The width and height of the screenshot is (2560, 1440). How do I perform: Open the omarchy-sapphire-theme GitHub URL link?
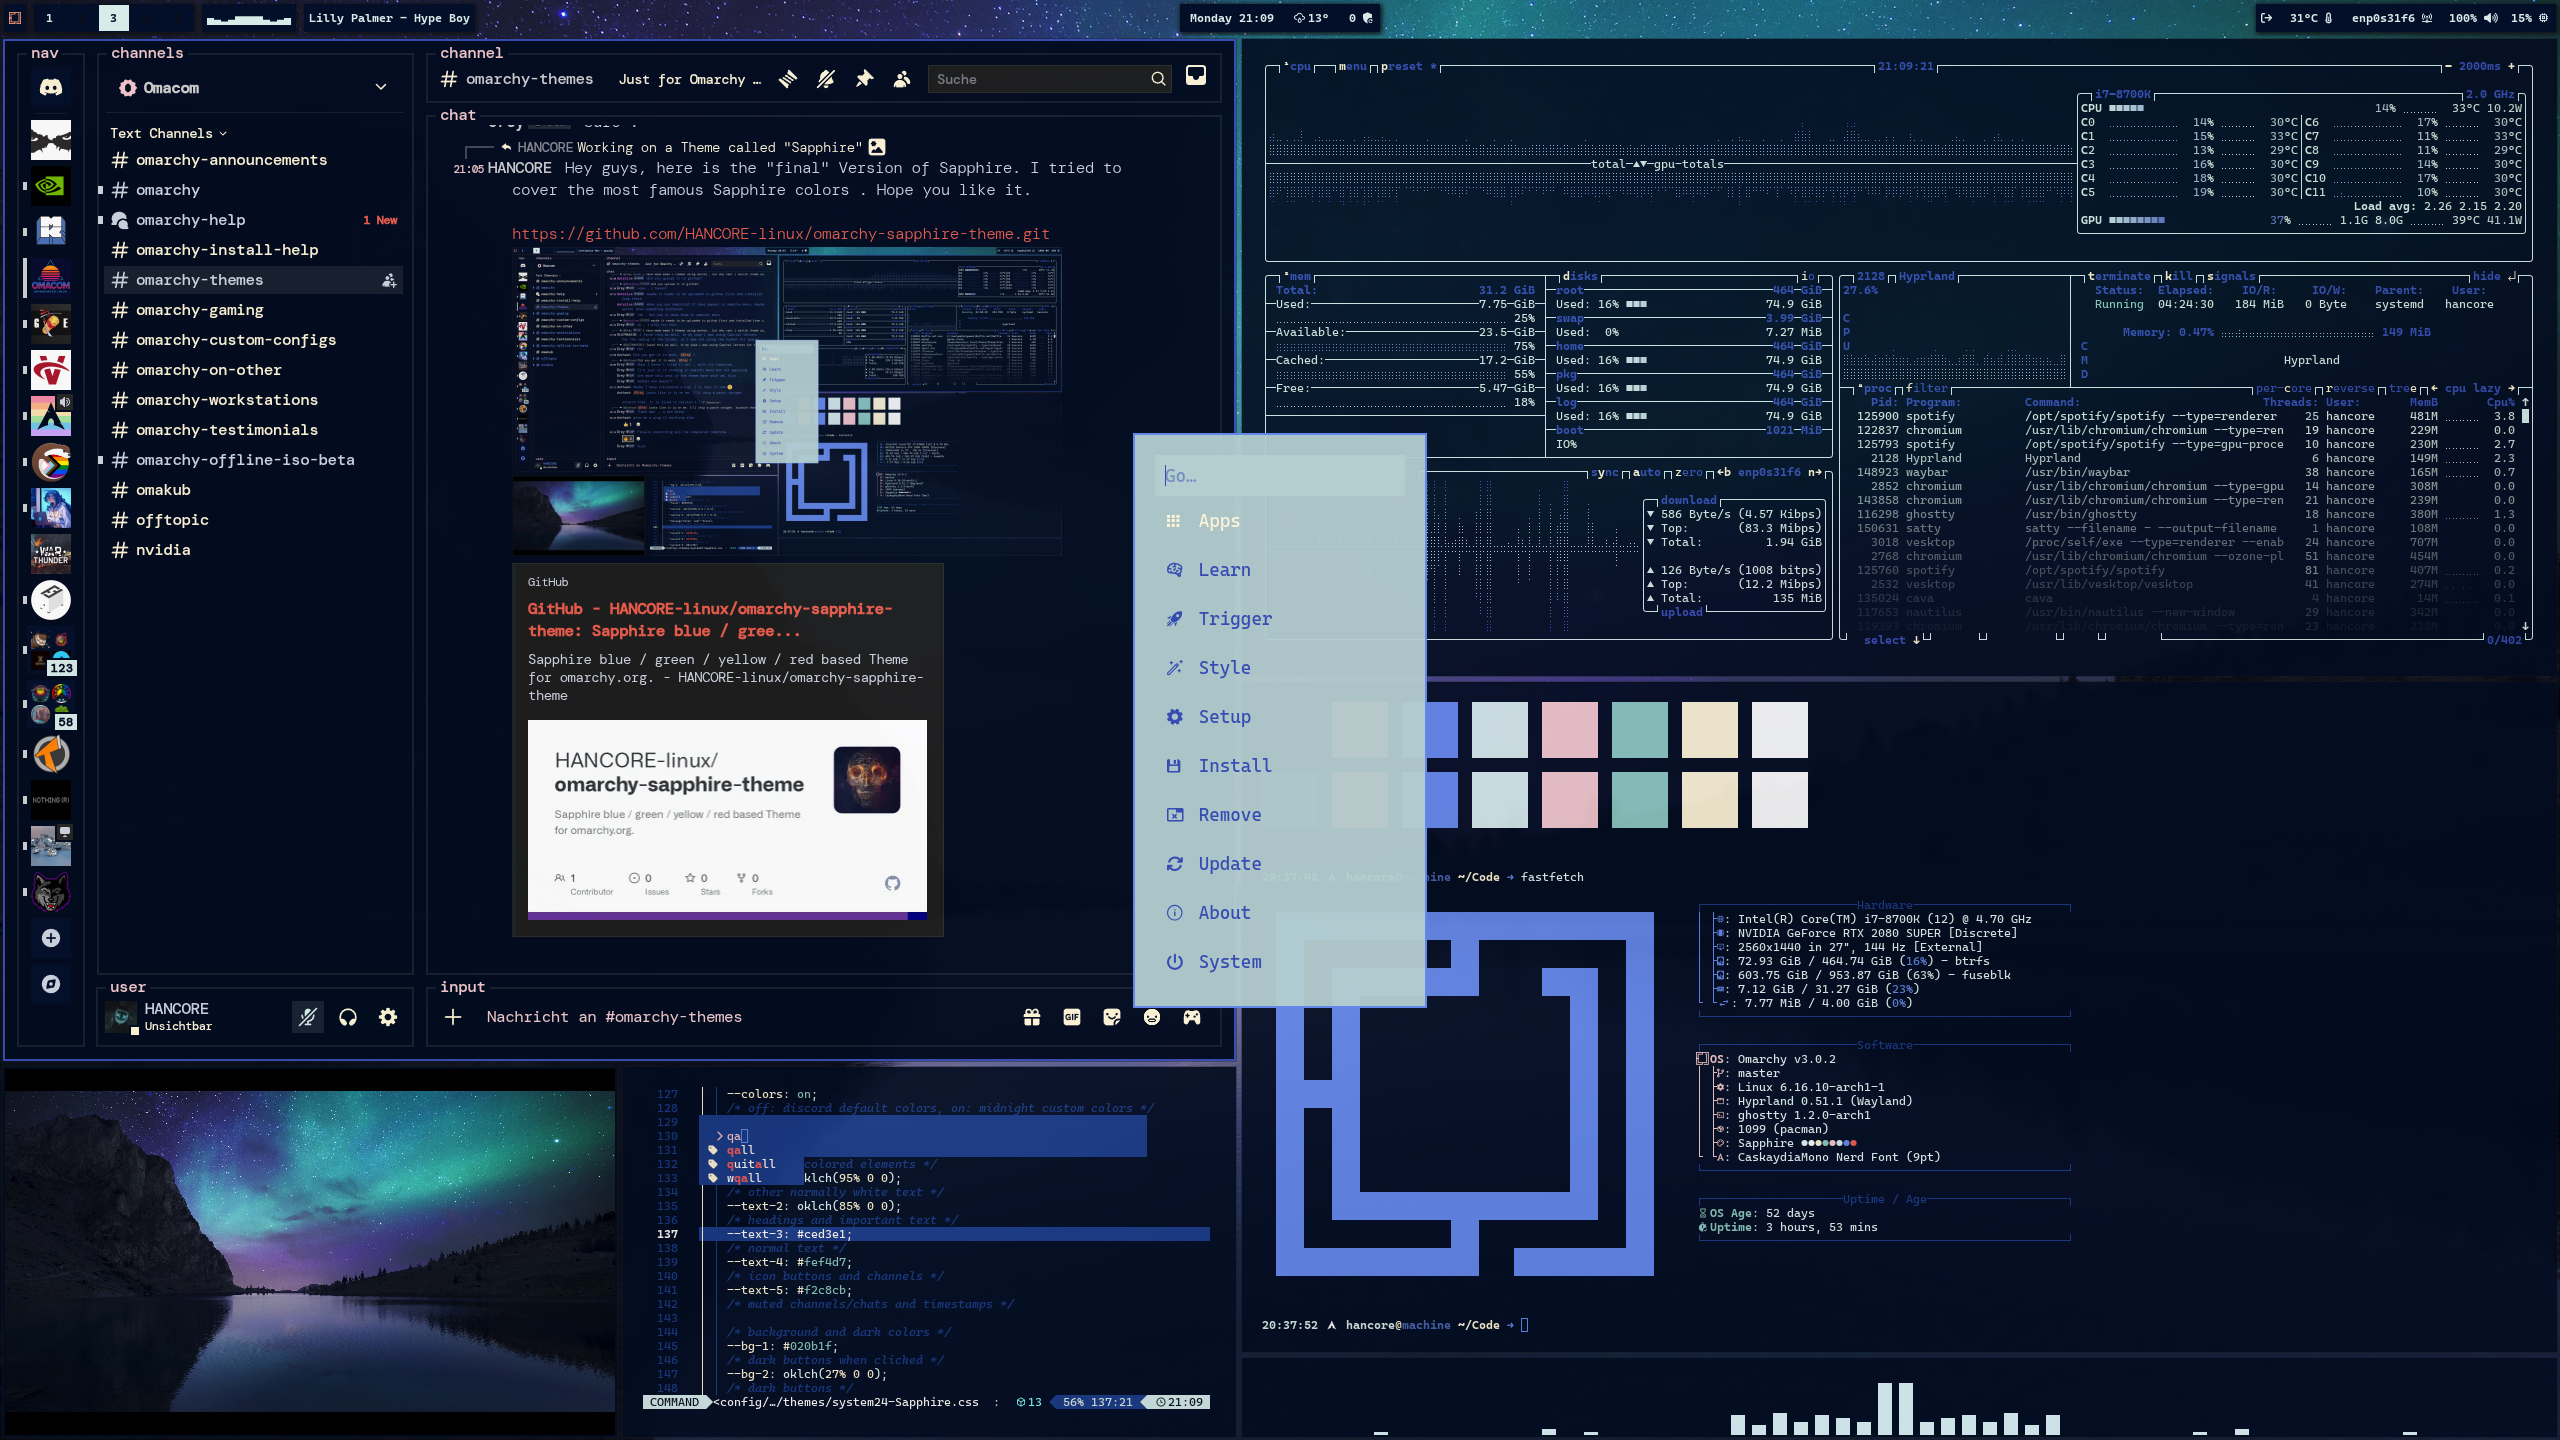[780, 234]
